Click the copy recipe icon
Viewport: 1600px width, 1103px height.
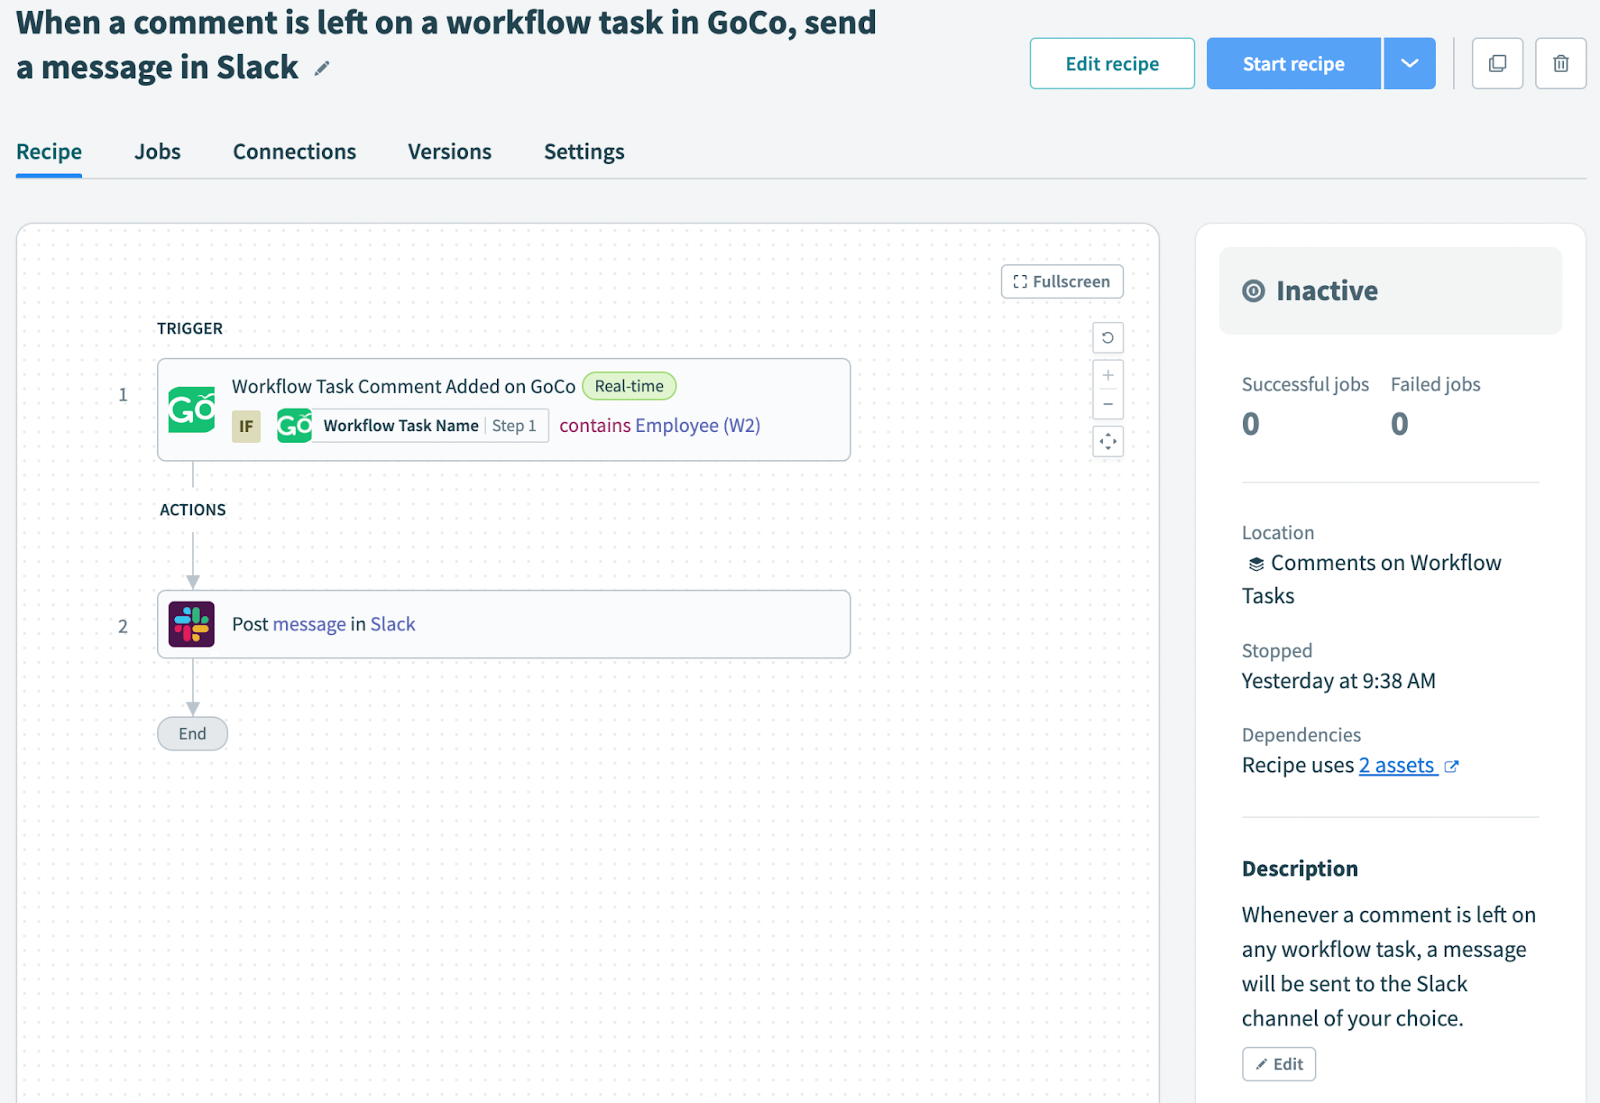[1497, 64]
